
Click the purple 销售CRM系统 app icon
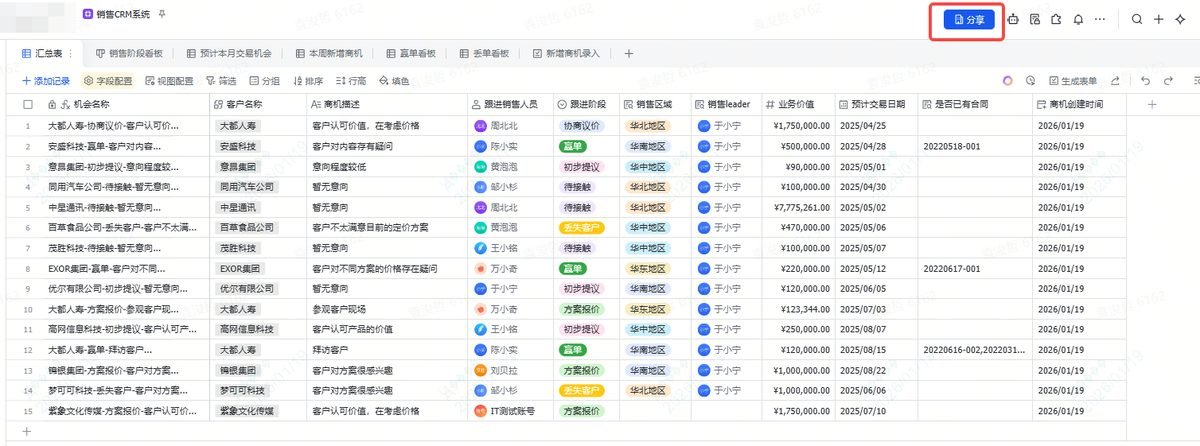[88, 14]
